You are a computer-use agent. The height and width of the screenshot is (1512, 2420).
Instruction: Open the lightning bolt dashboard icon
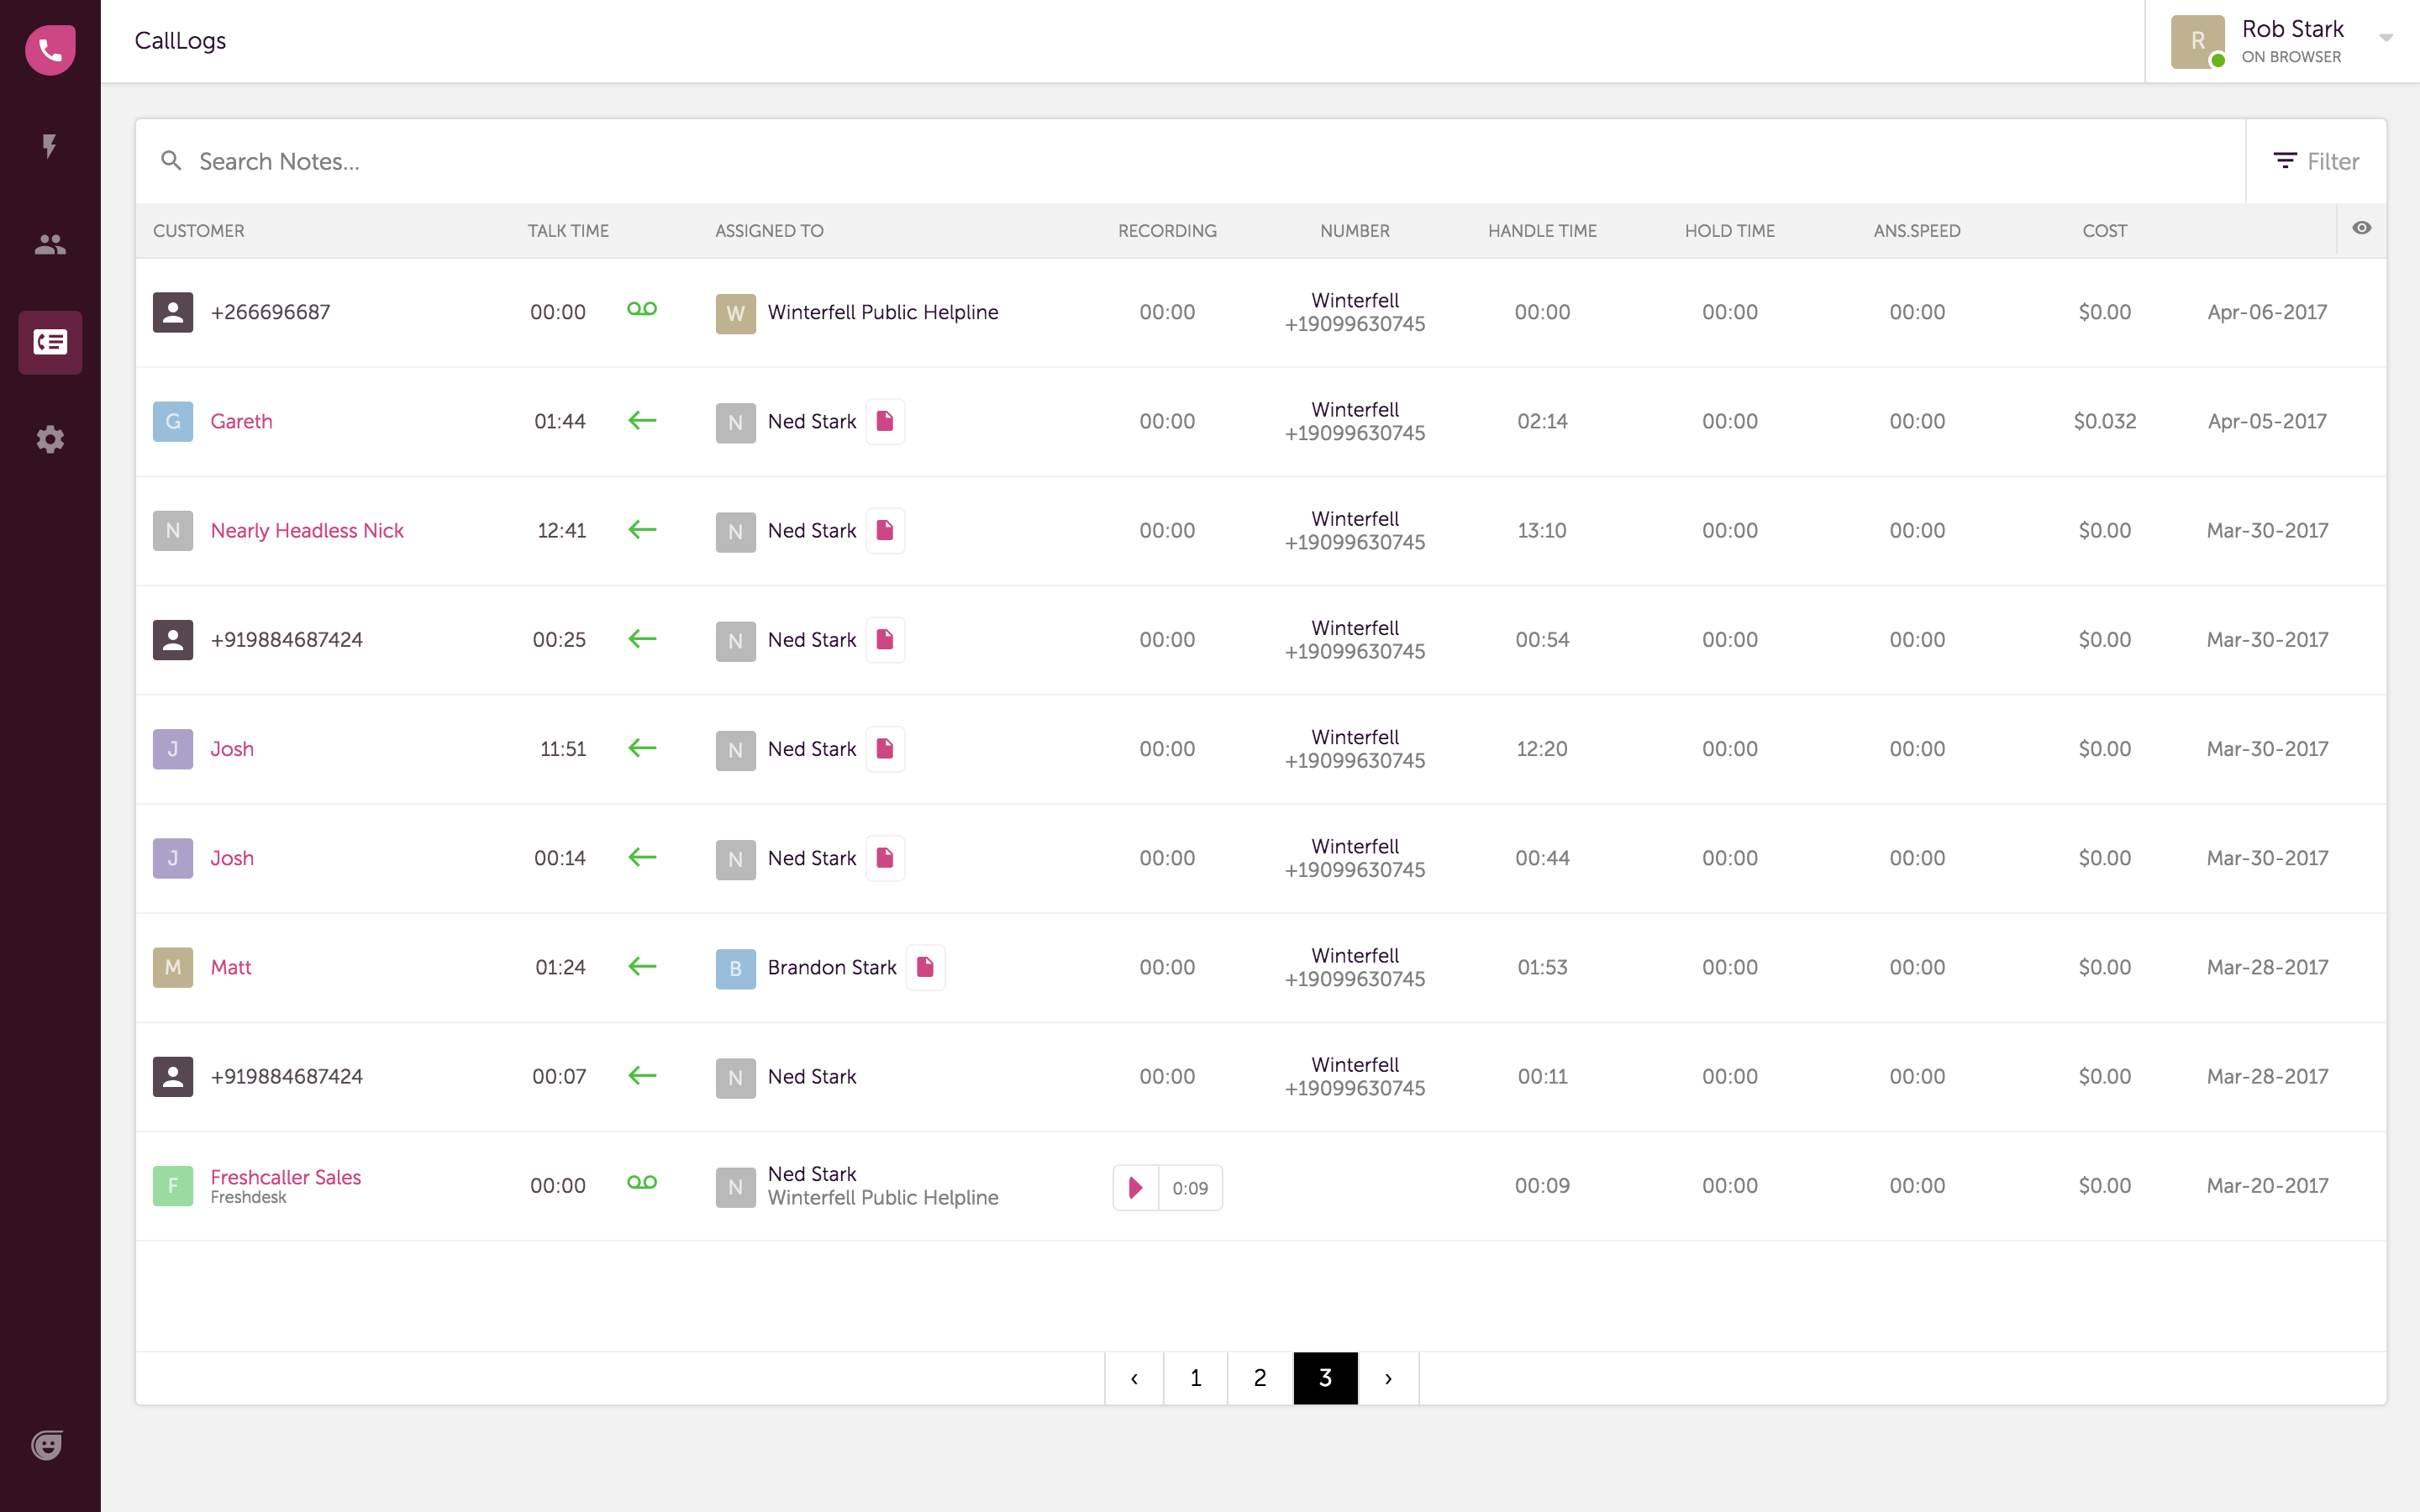[x=49, y=146]
